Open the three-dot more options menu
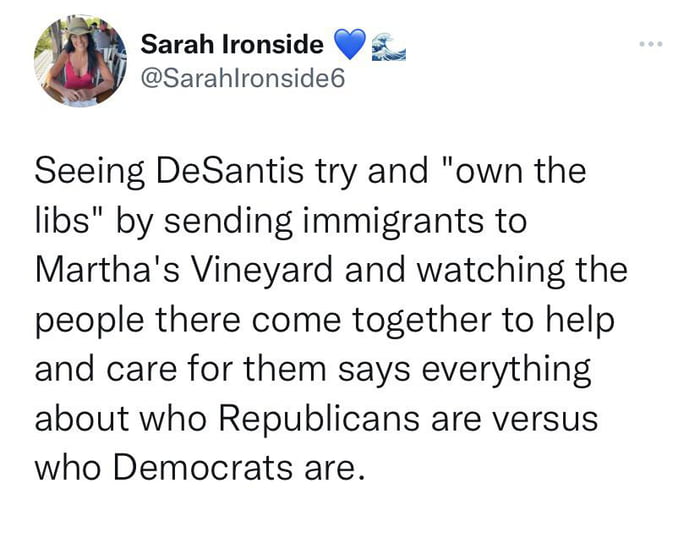 [x=651, y=44]
